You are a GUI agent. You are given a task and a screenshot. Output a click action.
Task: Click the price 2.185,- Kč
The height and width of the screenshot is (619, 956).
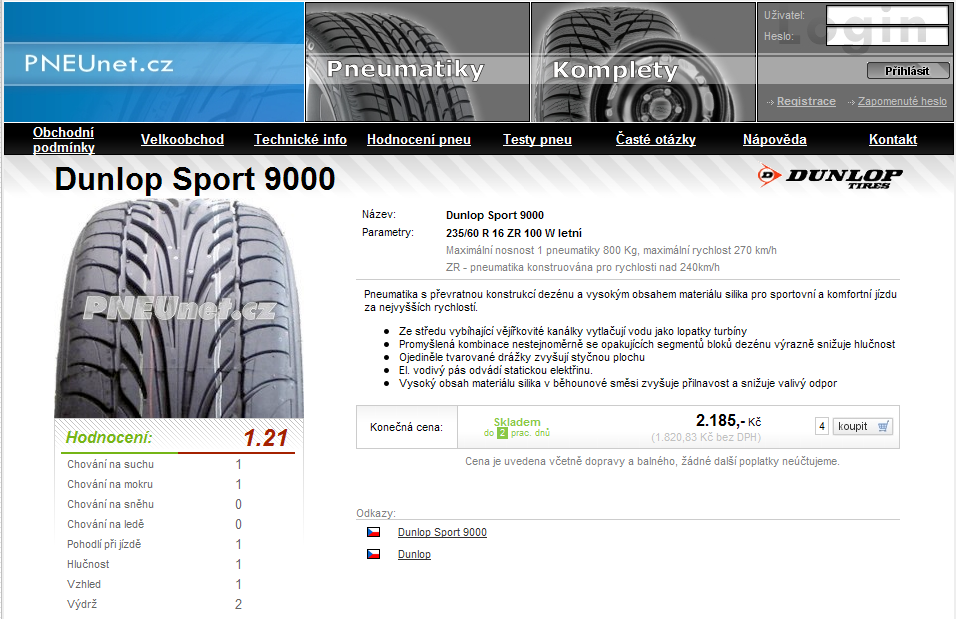729,421
